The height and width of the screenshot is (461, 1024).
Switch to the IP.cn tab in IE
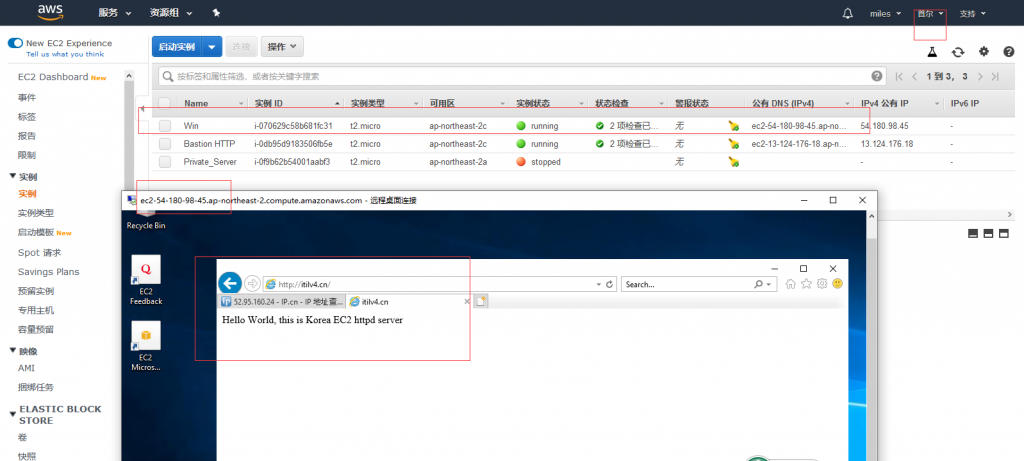(x=282, y=302)
